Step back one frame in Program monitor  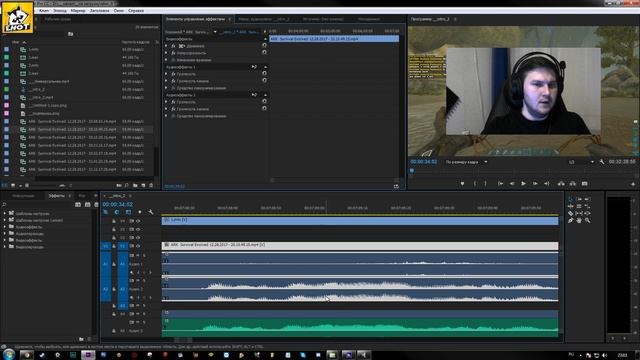pos(512,184)
